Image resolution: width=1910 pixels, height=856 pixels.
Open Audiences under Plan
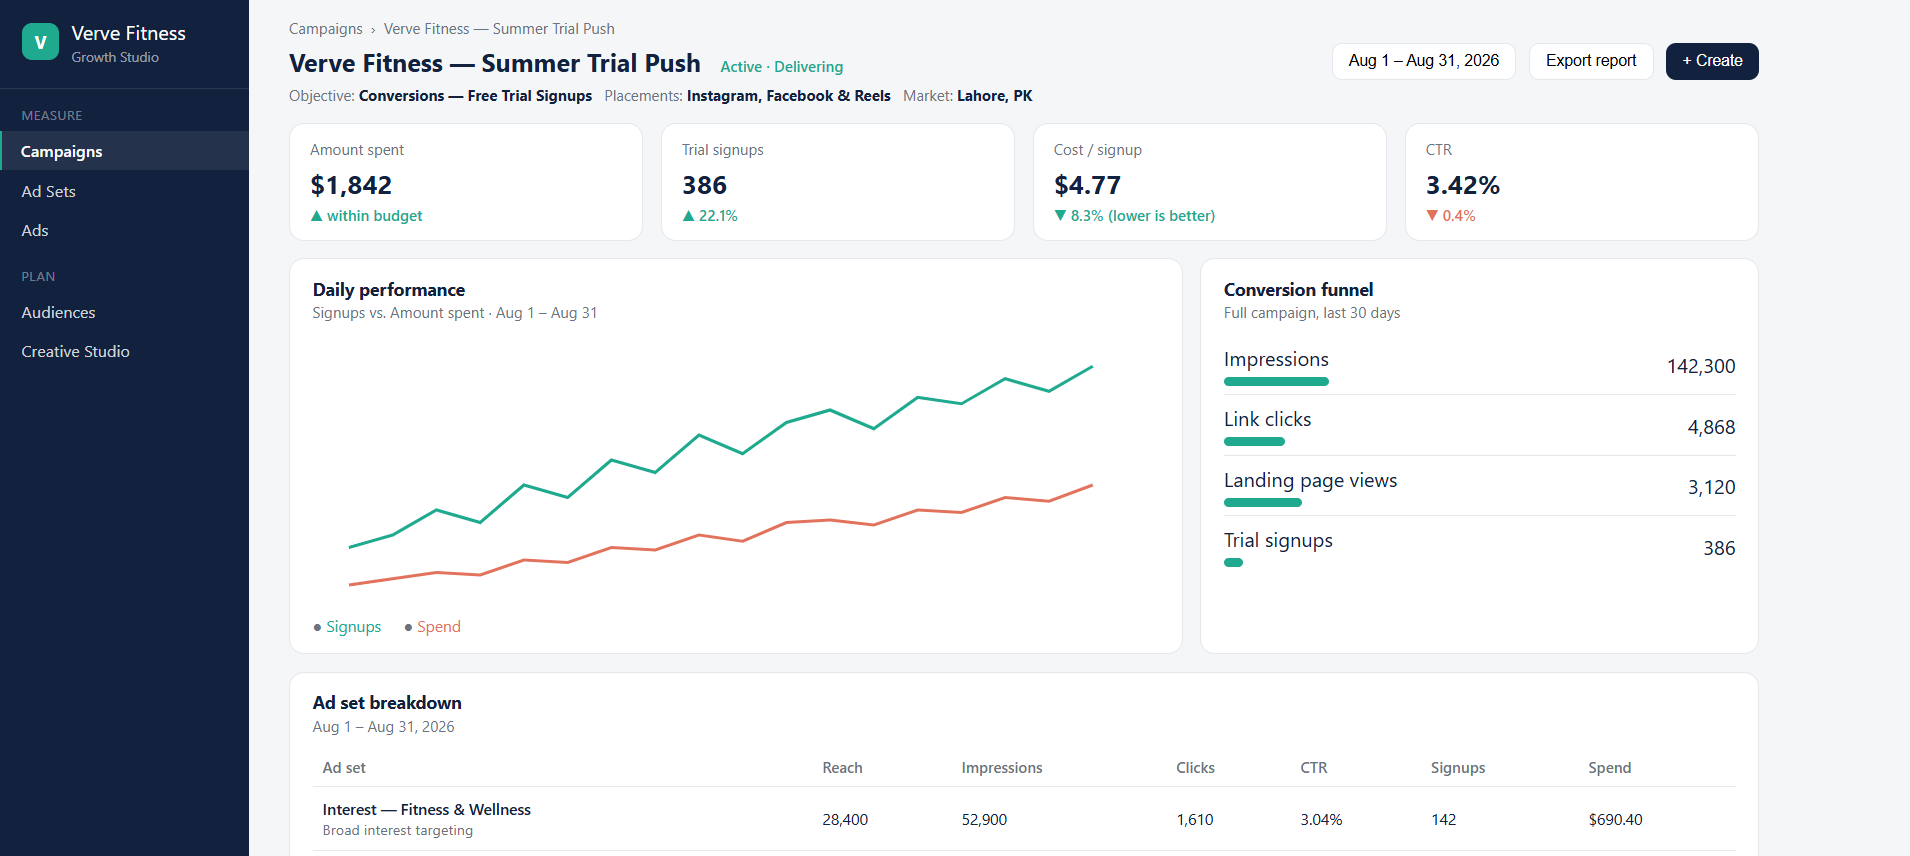coord(124,312)
